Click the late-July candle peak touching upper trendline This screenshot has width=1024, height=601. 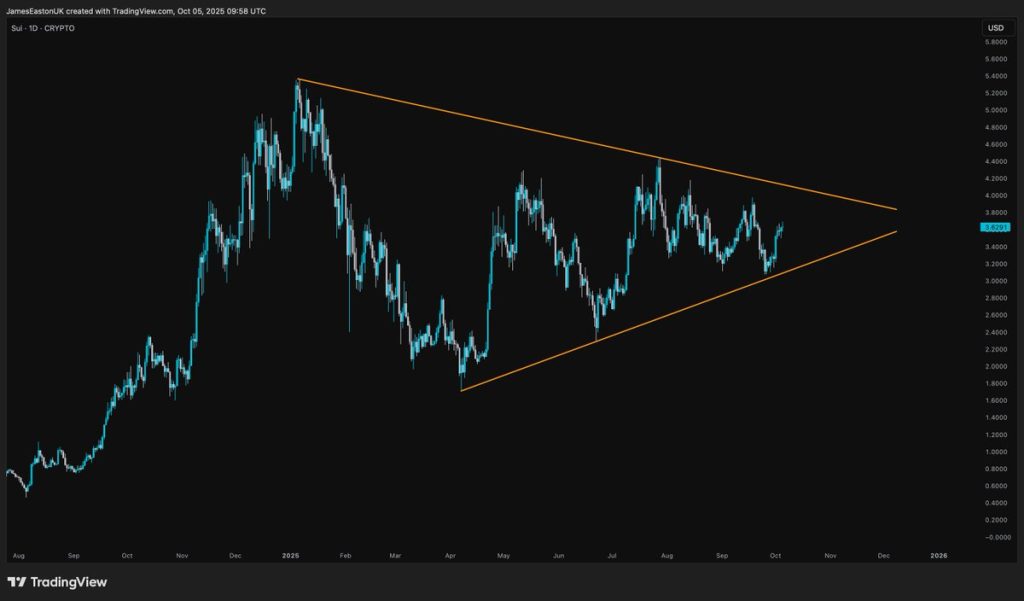tap(658, 162)
